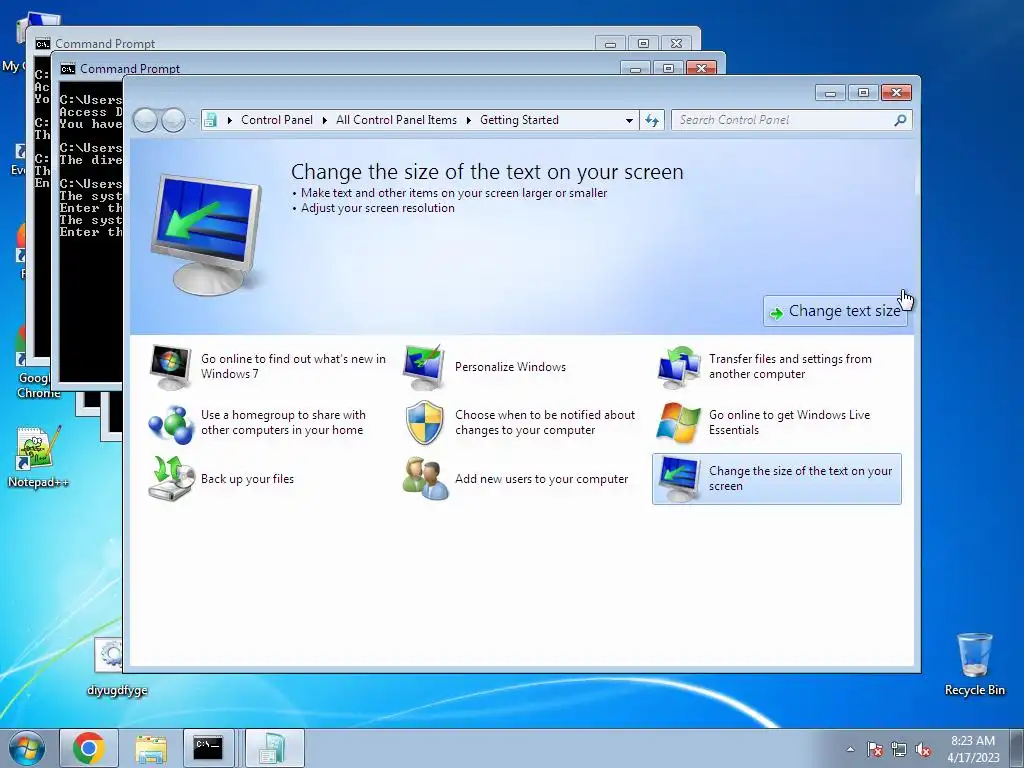Select "Use a homegroup to share" link
This screenshot has width=1024, height=768.
point(283,423)
